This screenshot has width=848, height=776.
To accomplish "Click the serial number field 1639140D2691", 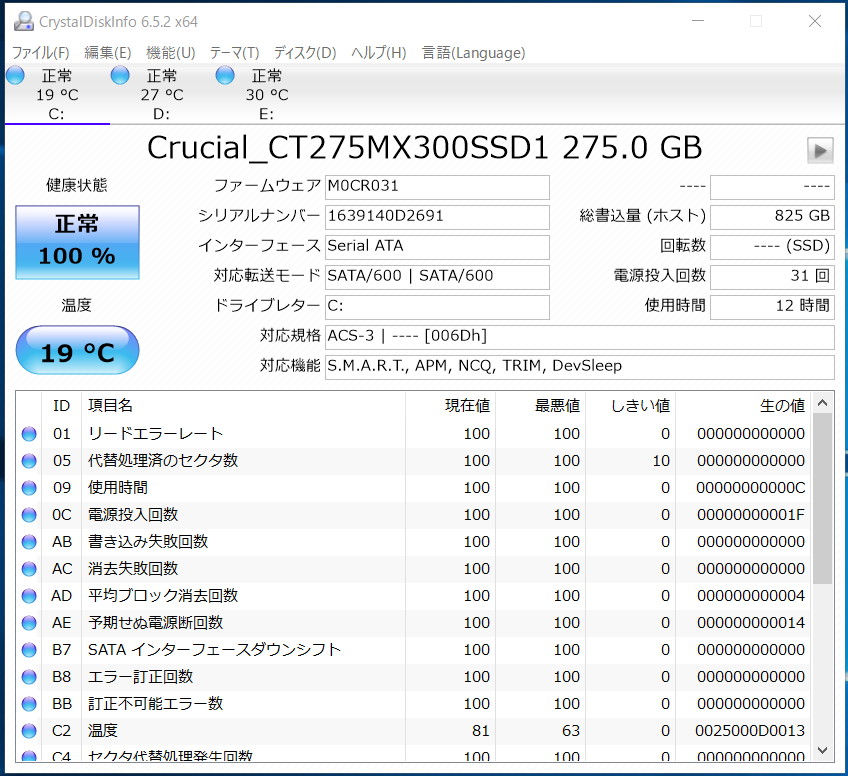I will (437, 217).
